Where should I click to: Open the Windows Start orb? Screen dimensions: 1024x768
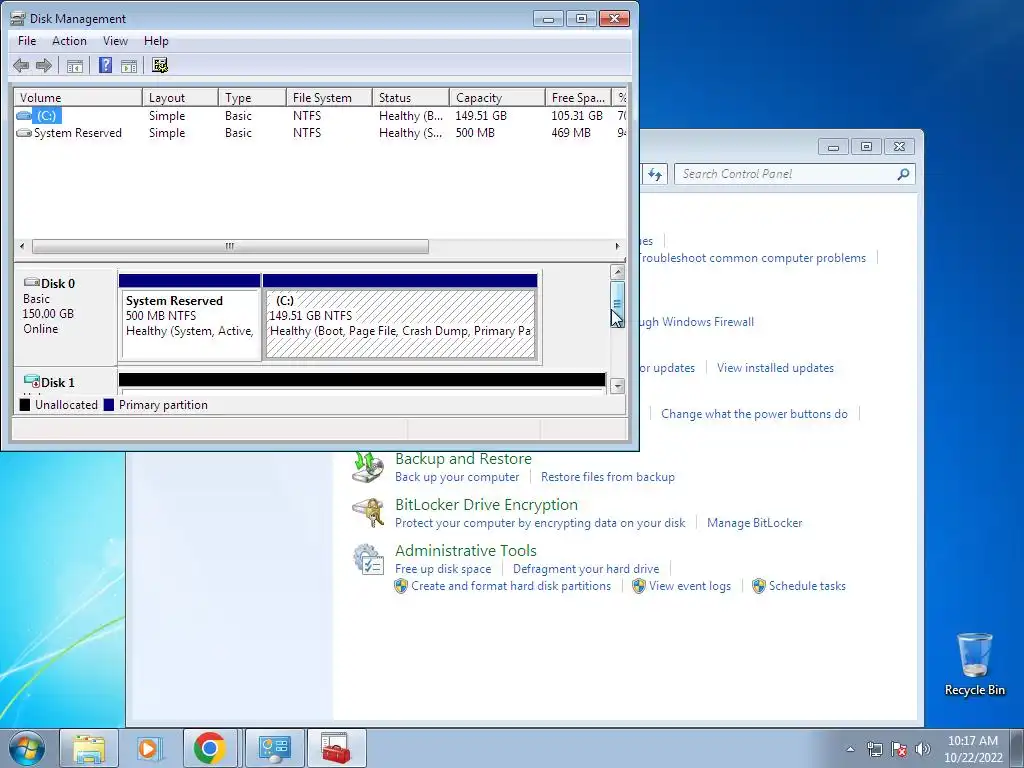click(26, 748)
